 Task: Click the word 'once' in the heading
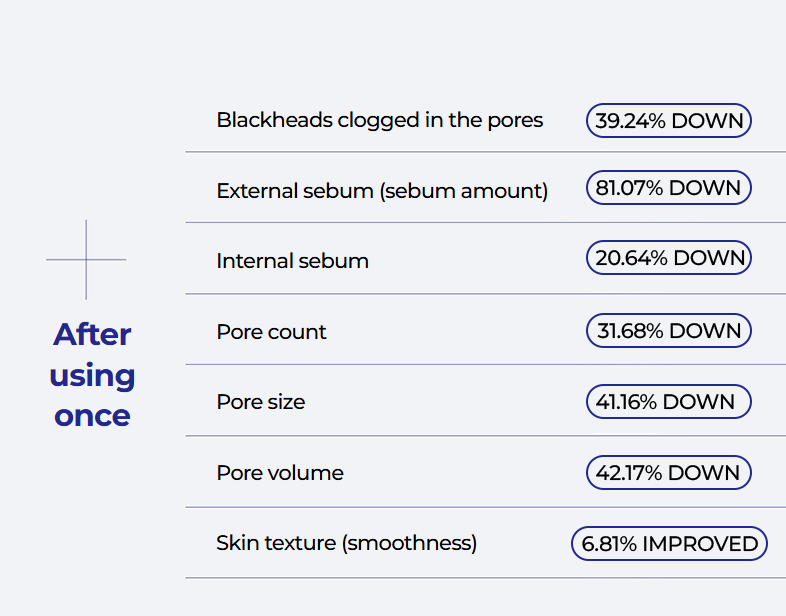(x=92, y=416)
